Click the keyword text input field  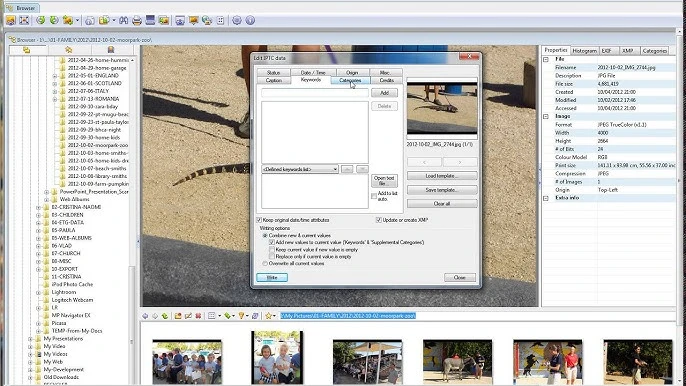pyautogui.click(x=315, y=93)
